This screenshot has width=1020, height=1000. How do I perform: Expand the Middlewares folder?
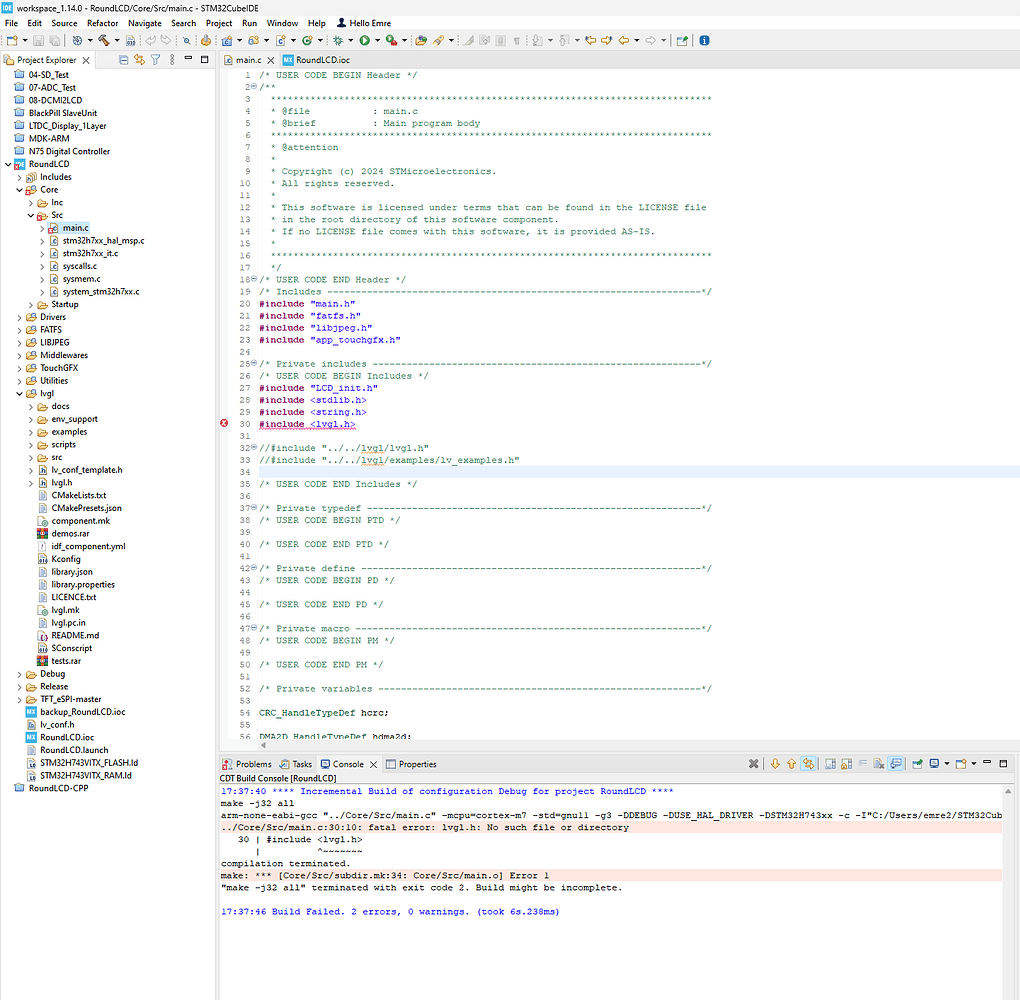point(19,354)
